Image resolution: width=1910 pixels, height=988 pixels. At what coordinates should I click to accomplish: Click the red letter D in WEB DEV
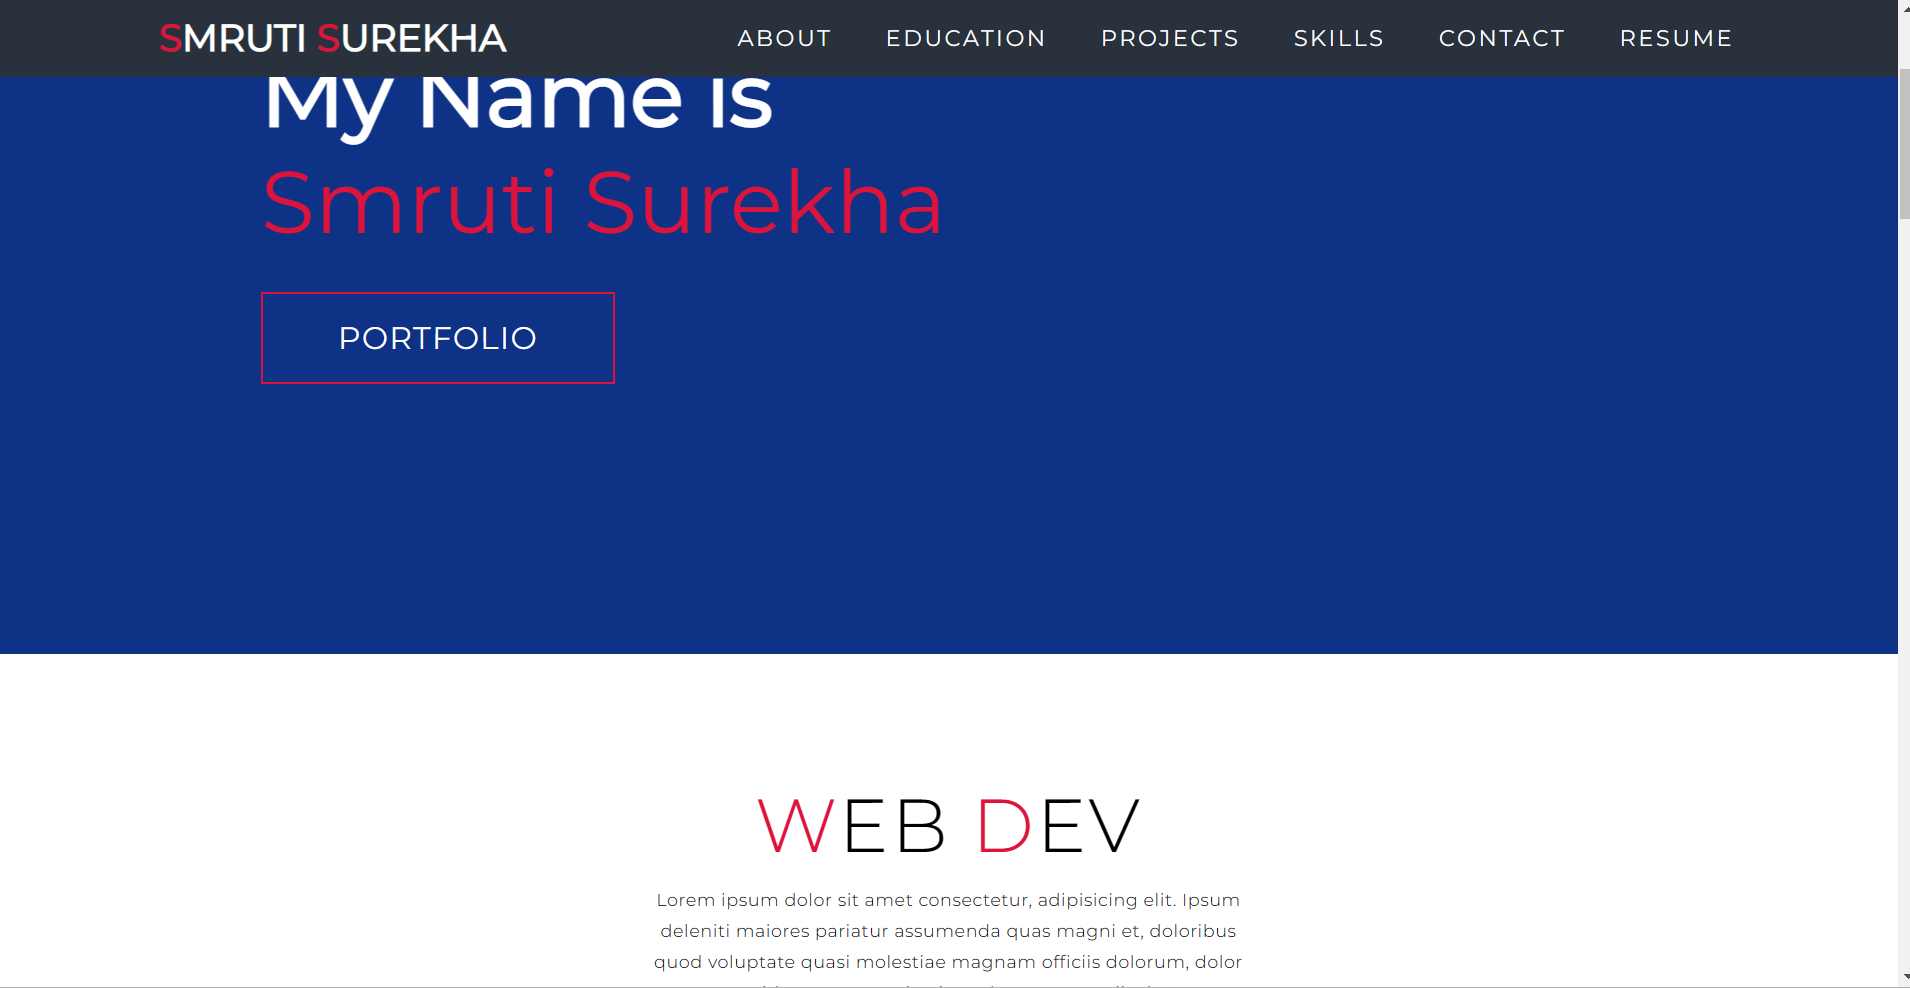click(x=1004, y=827)
